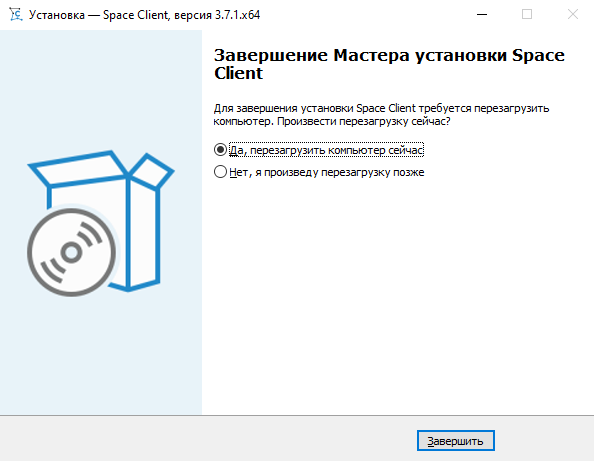This screenshot has height=461, width=594.
Task: Click the label text 'Да, перезагрузить компьютер сейчас'
Action: click(x=326, y=150)
